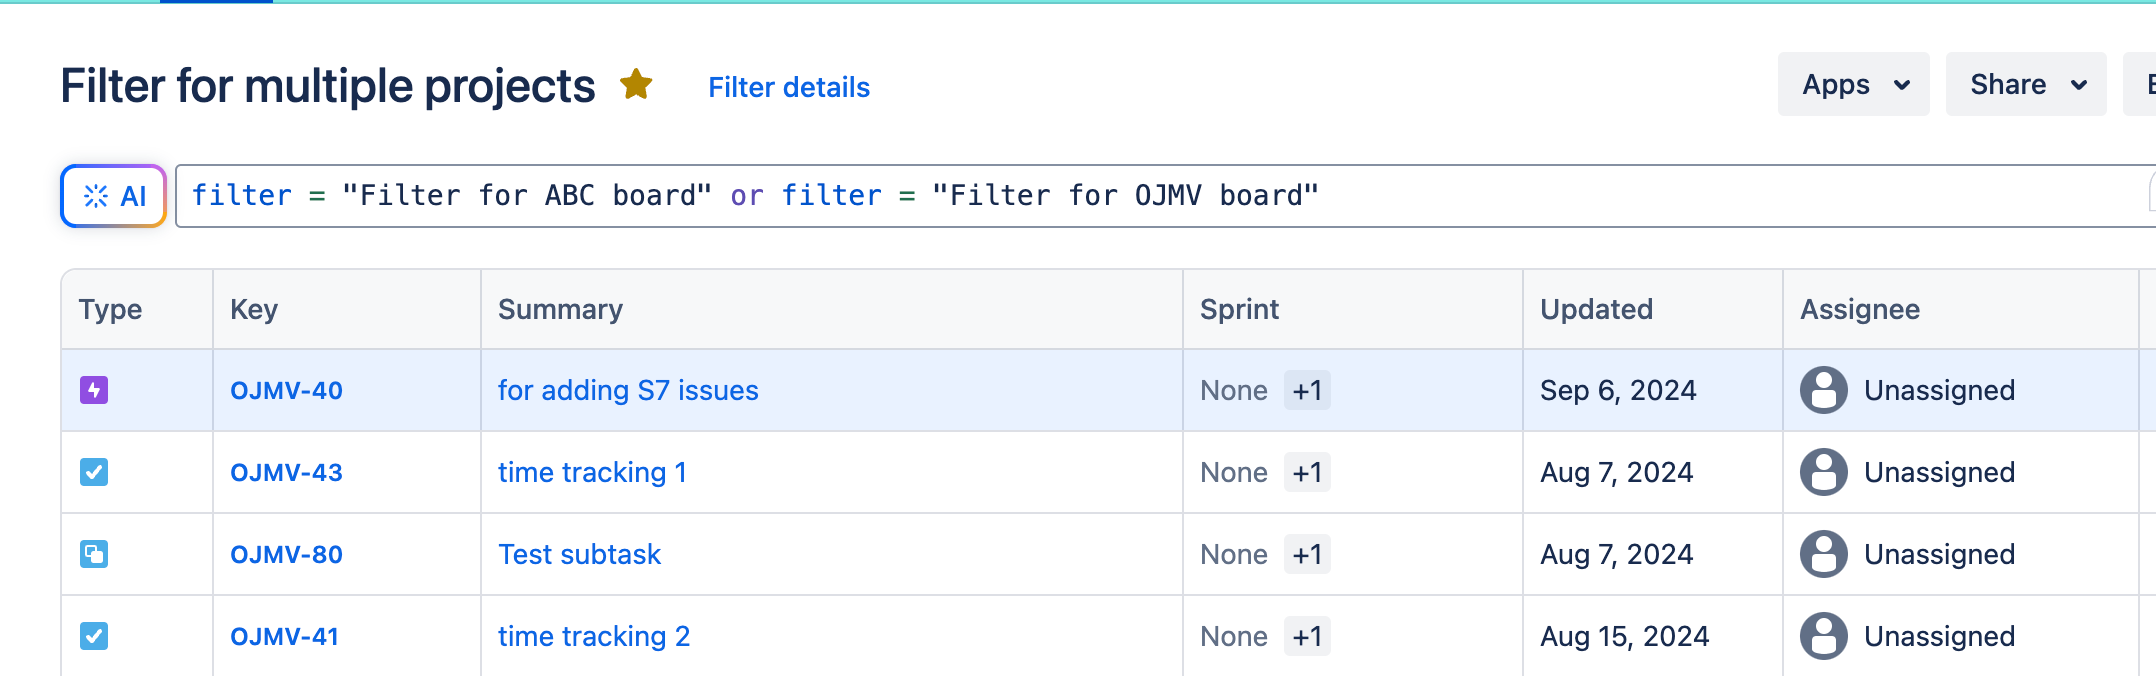Toggle the checkmark icon for time tracking 2

(93, 636)
